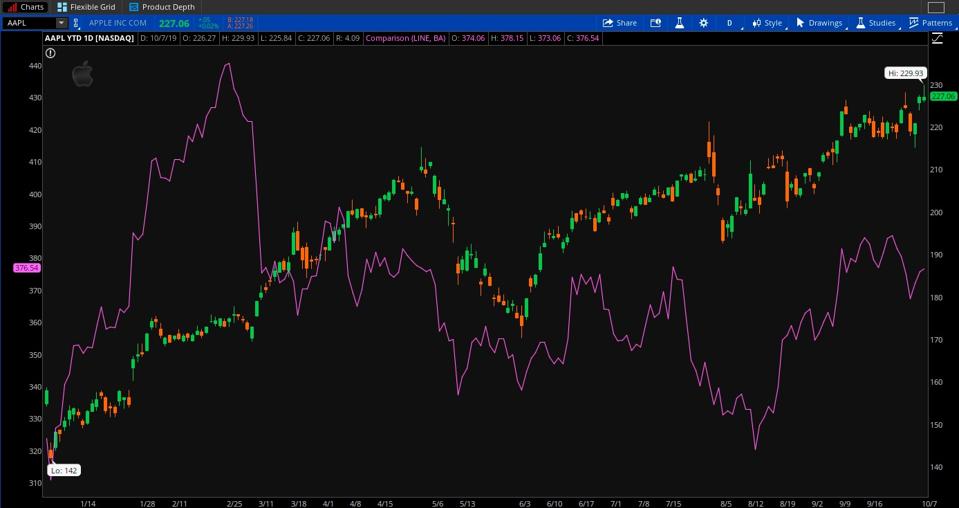Click the AAPL symbol input field
Screen dimensions: 959x508
click(29, 23)
